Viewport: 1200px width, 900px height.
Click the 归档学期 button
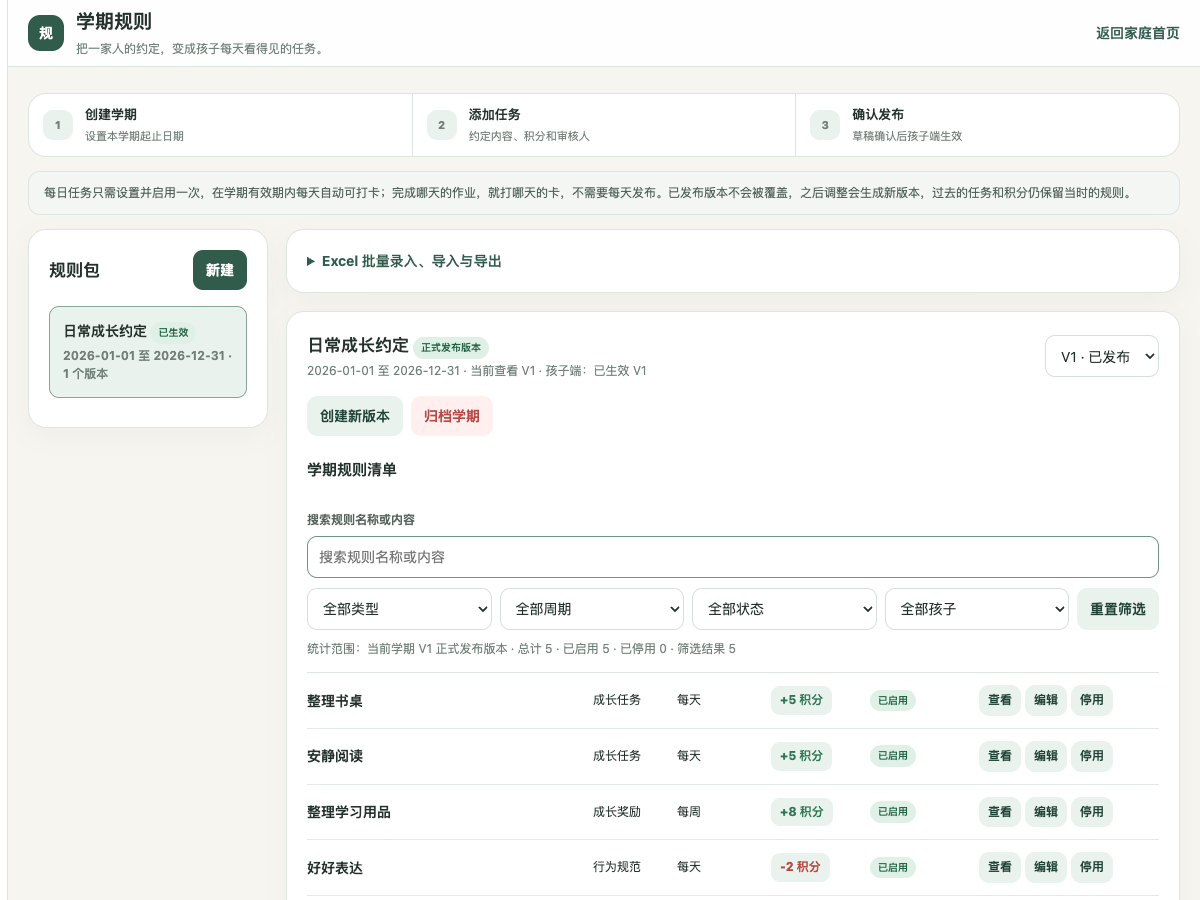(452, 416)
